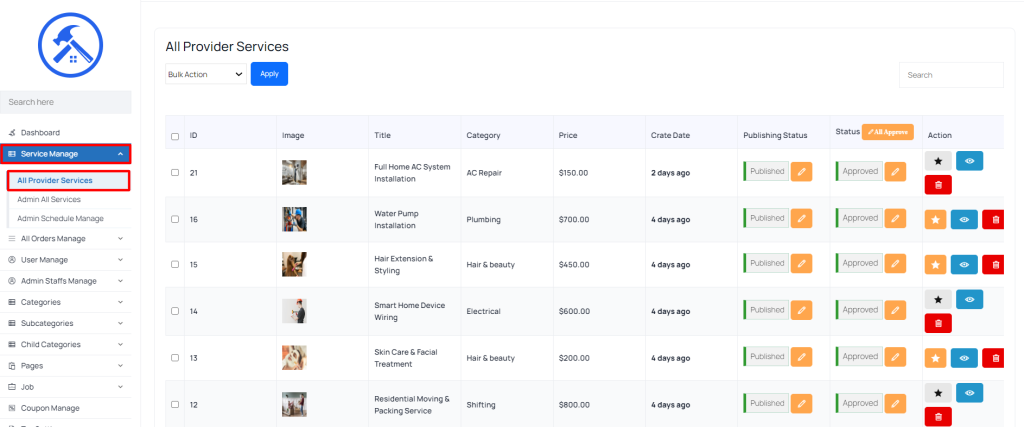
Task: View the Residential Moving & Packing Service
Action: 970,393
